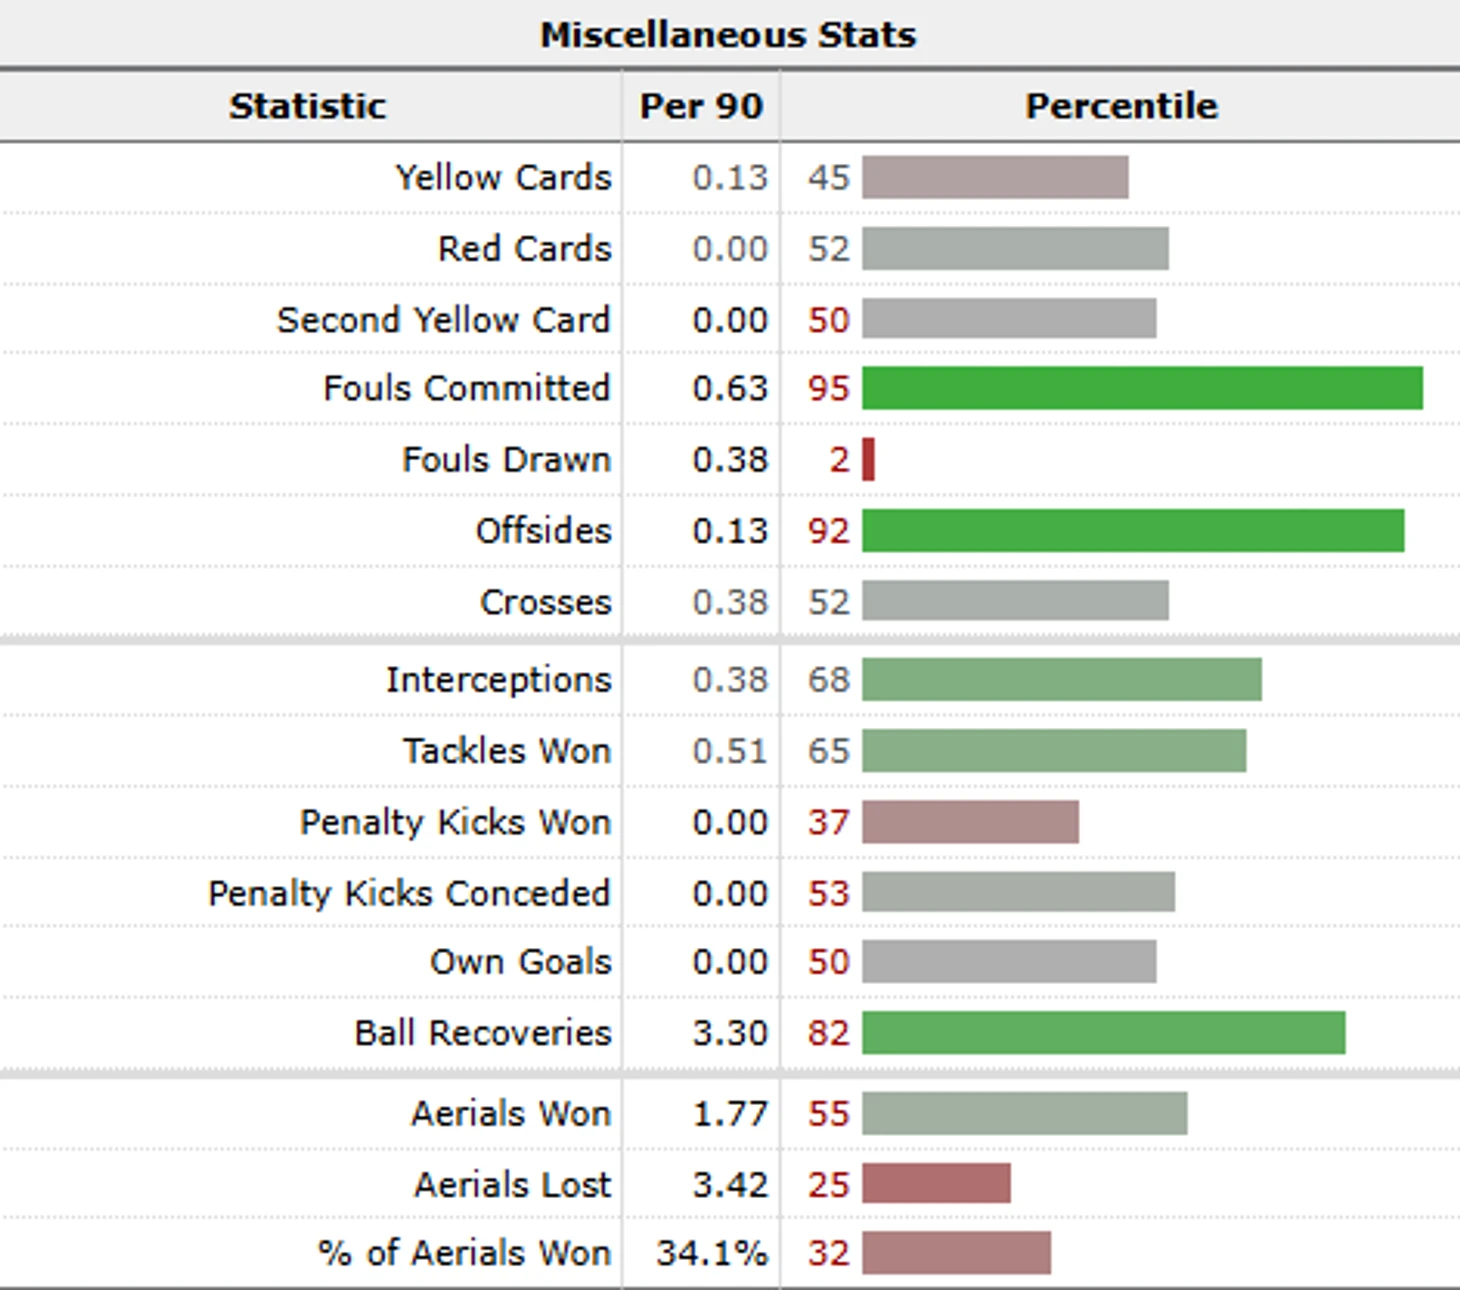Select the Interceptions statistic label

tap(498, 680)
